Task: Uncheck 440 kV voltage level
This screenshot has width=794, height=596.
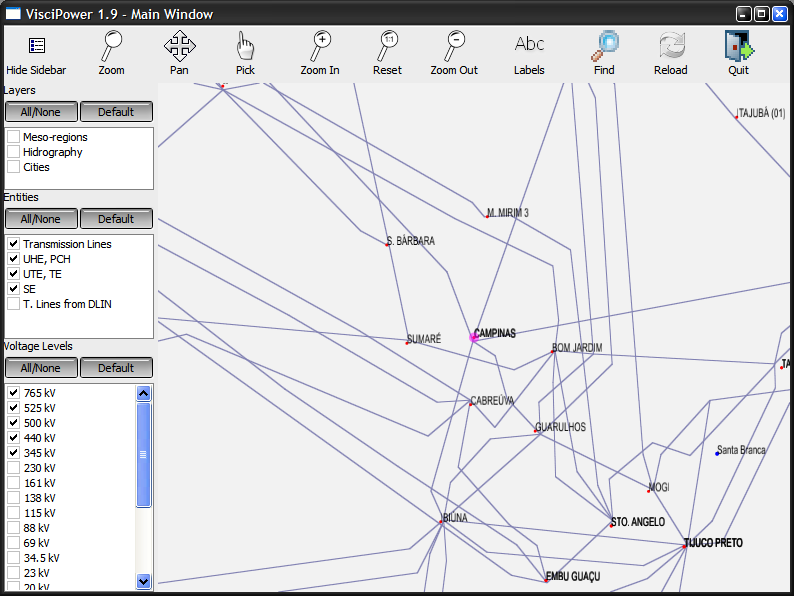Action: pos(14,438)
